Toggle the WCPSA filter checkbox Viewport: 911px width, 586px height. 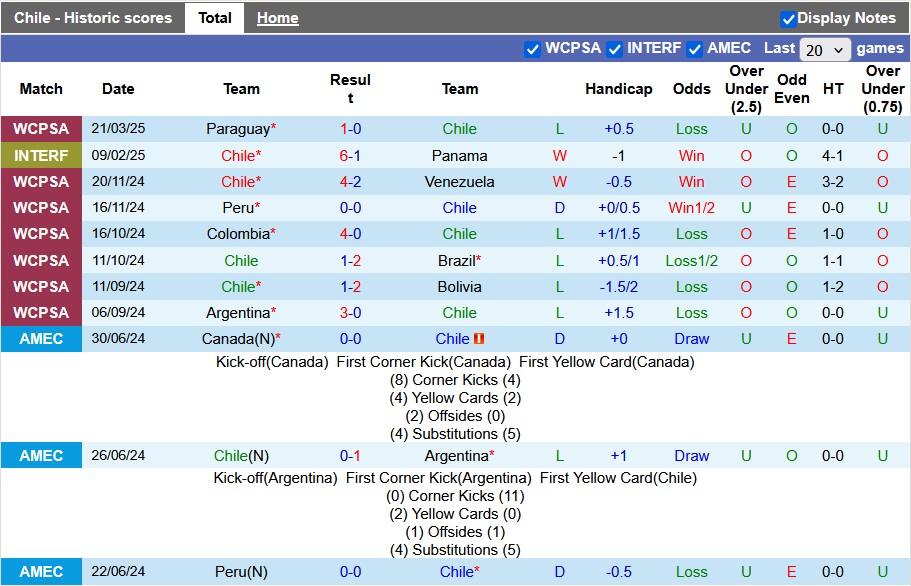[x=532, y=49]
